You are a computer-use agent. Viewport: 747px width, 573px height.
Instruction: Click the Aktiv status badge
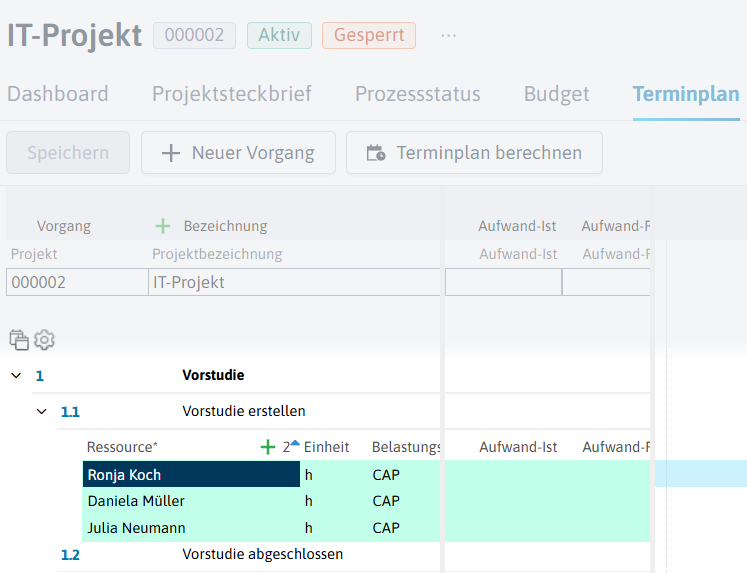[279, 35]
